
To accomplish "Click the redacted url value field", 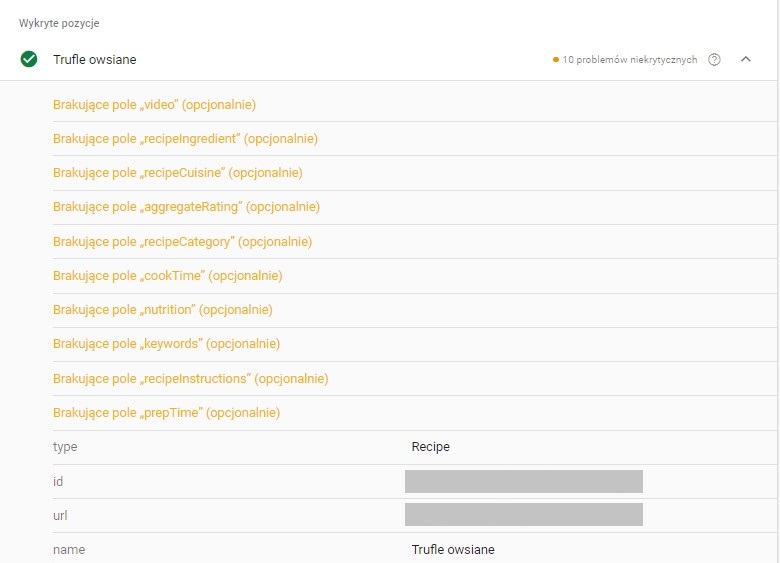I will point(523,515).
